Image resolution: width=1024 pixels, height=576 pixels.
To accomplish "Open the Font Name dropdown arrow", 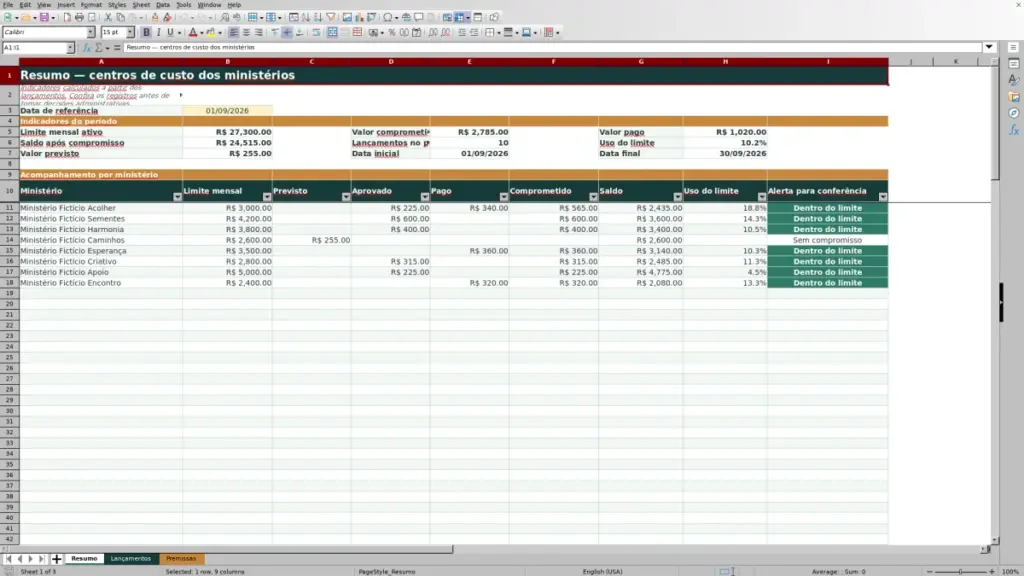I will point(90,33).
